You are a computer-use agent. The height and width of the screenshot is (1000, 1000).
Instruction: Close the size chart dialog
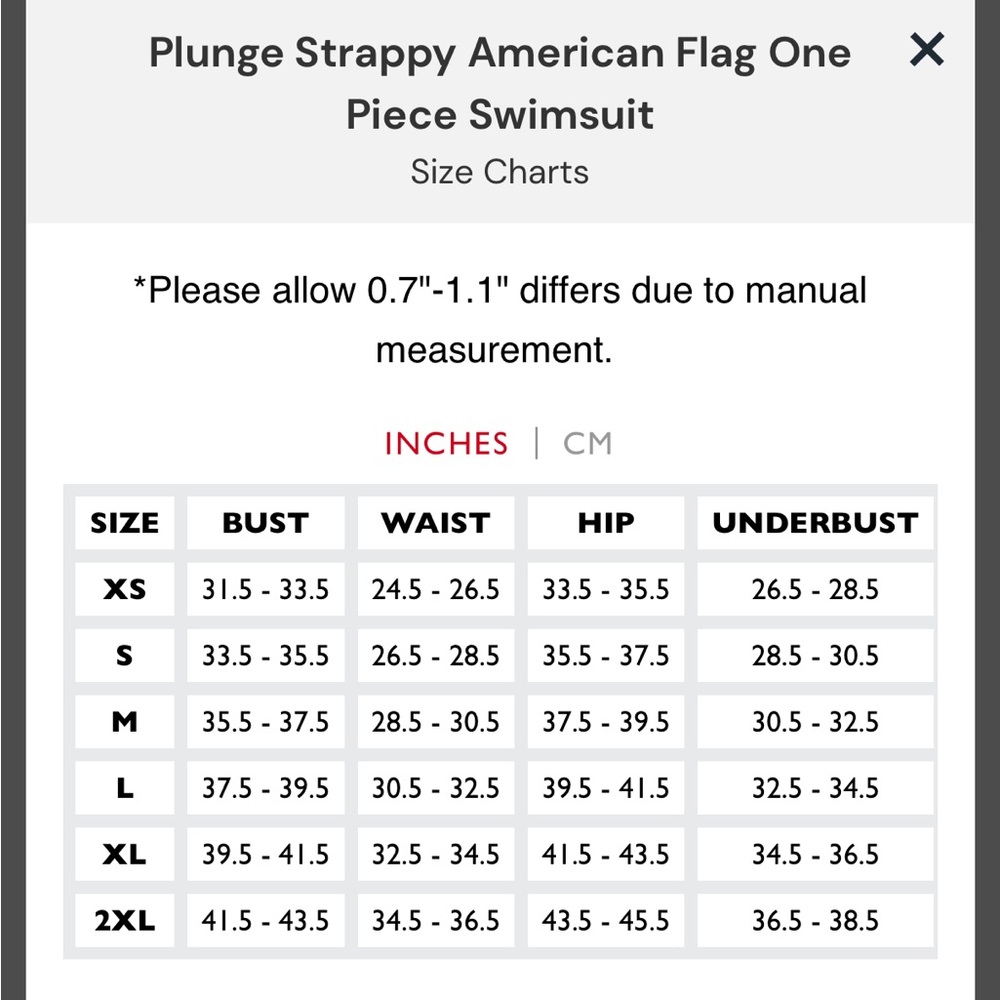pos(926,50)
